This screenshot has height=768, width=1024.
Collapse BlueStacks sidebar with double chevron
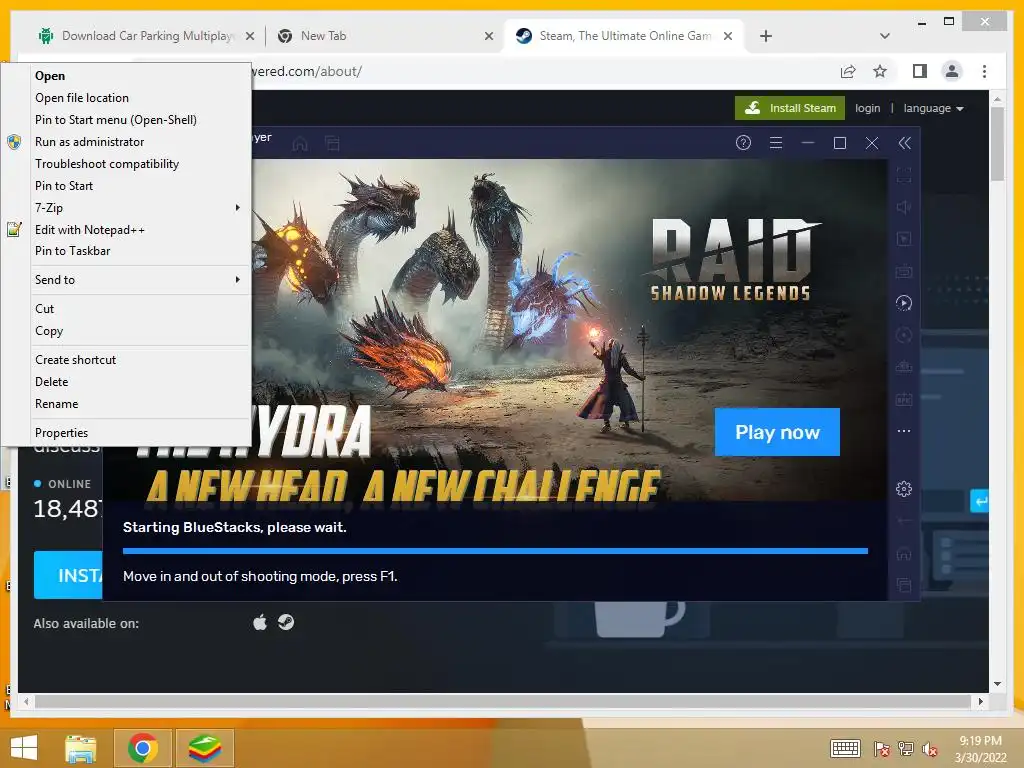(904, 143)
